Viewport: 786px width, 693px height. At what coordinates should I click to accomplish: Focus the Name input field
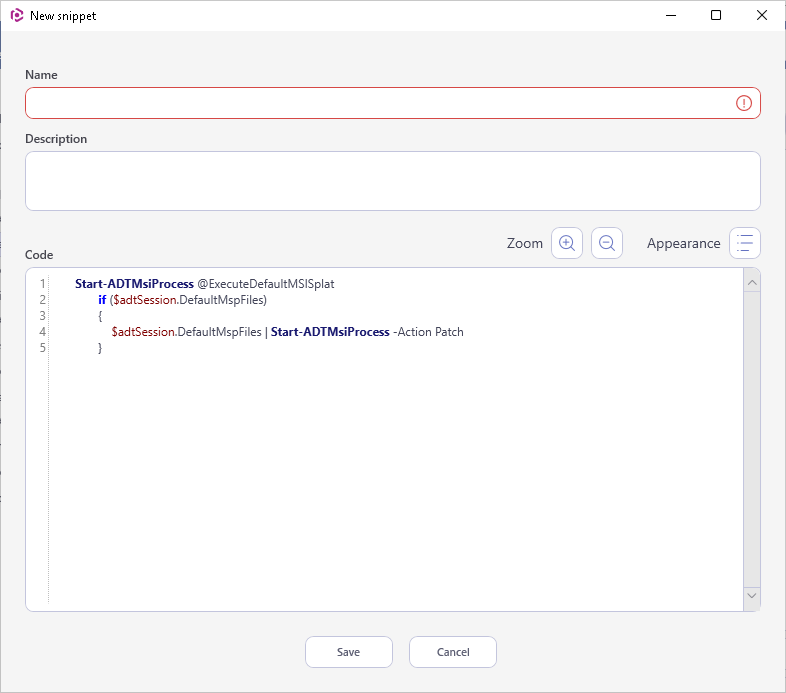coord(392,103)
